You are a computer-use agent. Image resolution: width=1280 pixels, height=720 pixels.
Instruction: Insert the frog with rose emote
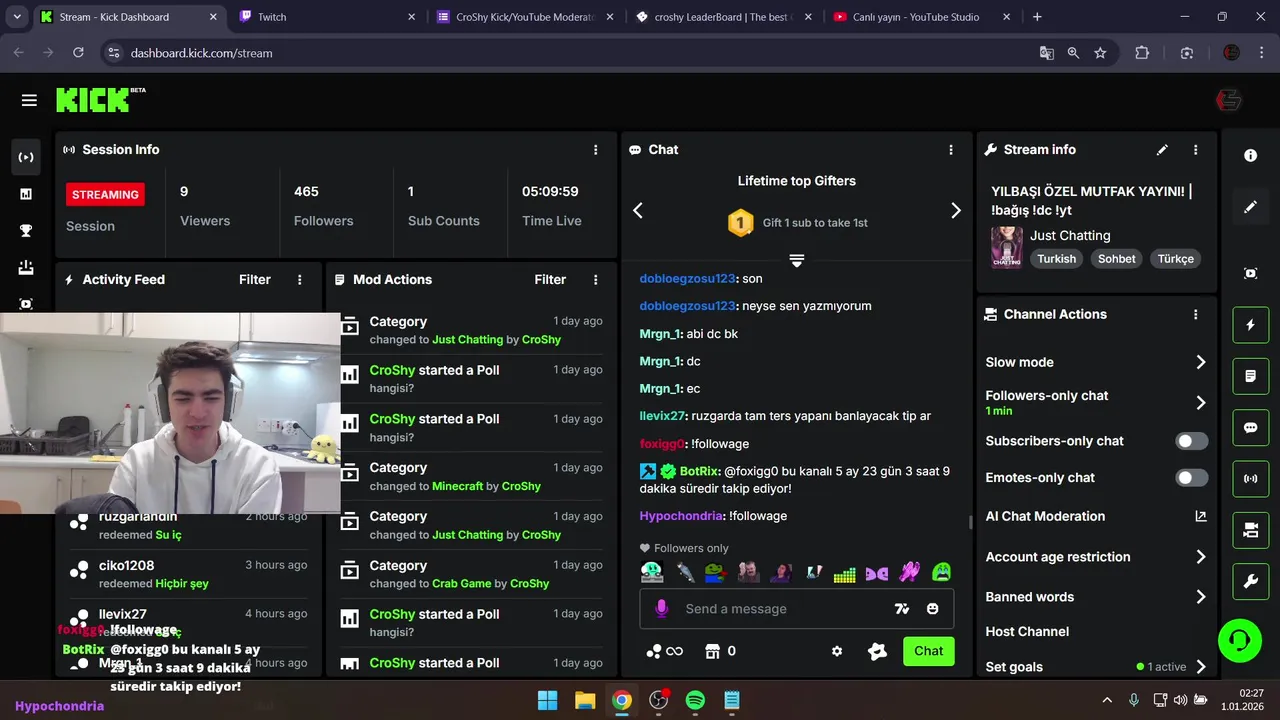click(715, 573)
